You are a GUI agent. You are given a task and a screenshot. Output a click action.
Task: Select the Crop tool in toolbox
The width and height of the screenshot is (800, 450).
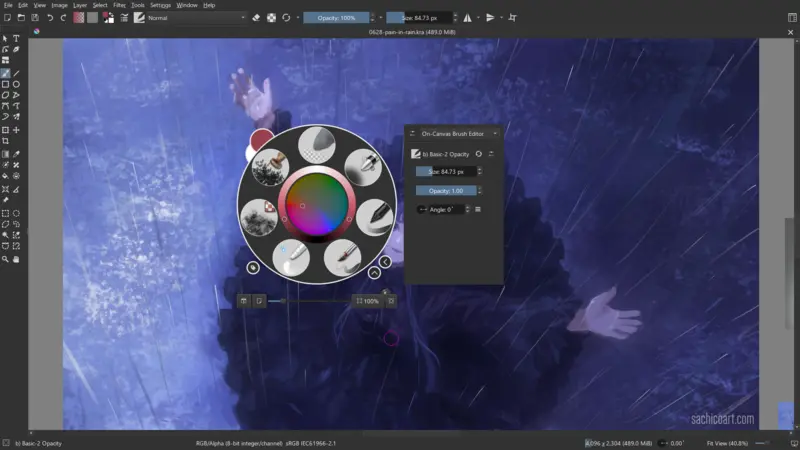click(x=6, y=141)
